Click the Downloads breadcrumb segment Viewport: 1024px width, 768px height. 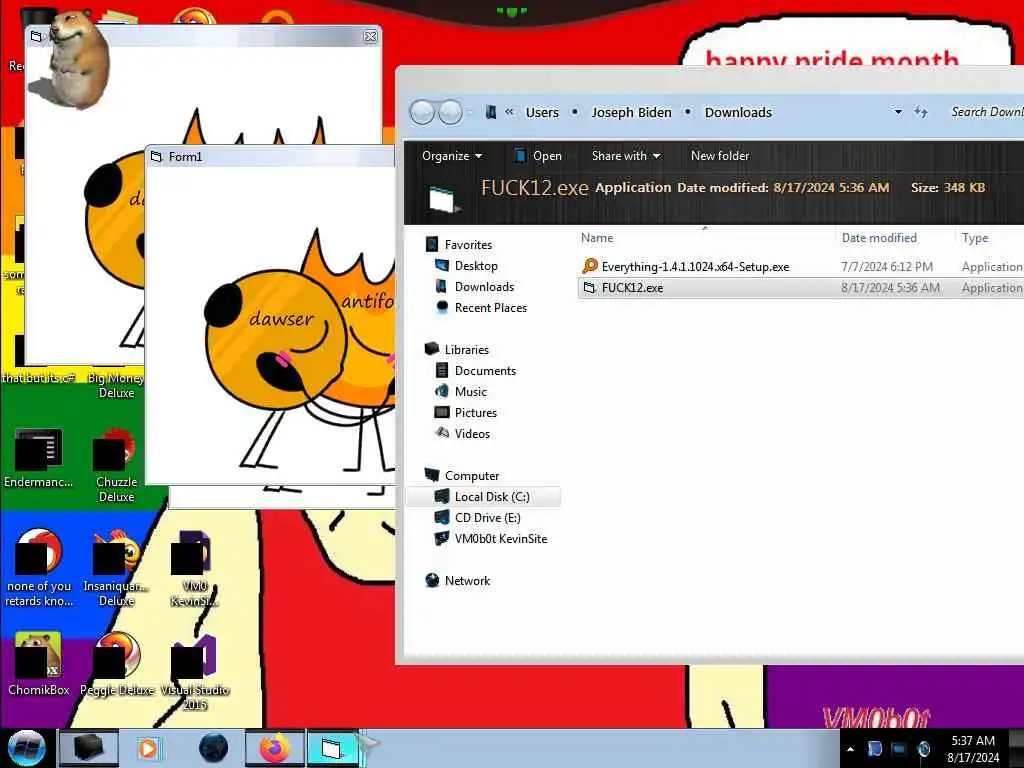[738, 112]
